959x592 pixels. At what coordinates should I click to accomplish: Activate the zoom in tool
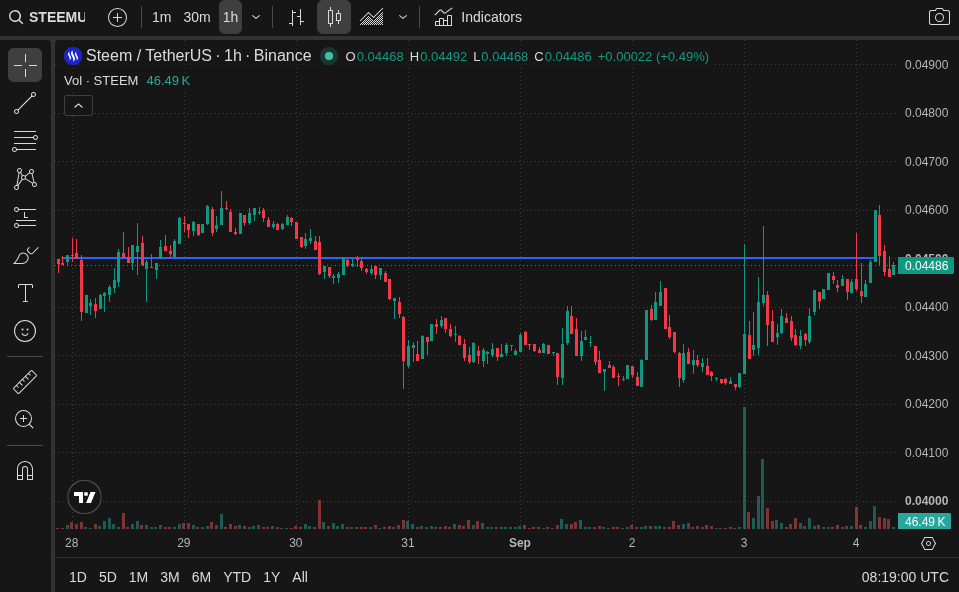pyautogui.click(x=25, y=420)
